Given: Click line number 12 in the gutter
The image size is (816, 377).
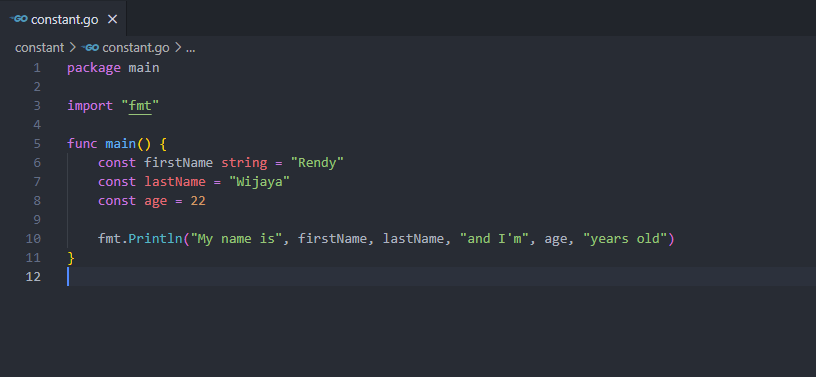Looking at the screenshot, I should pyautogui.click(x=33, y=277).
